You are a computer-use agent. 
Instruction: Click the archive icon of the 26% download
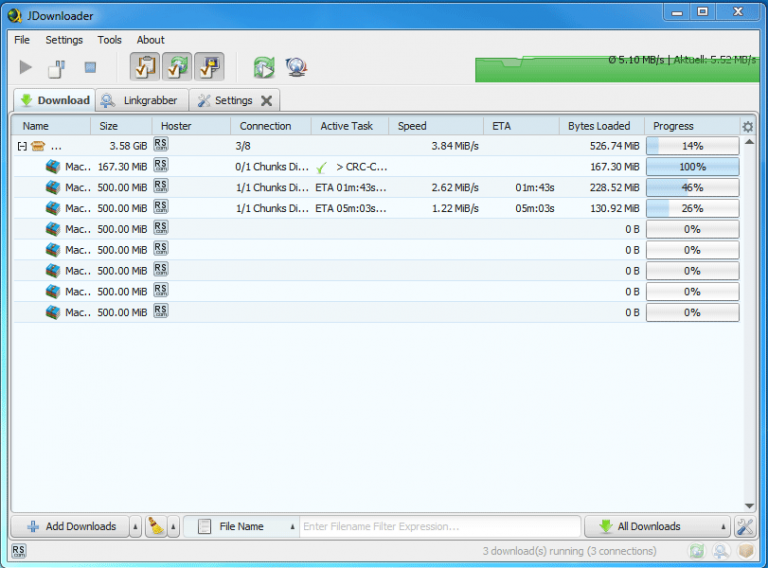click(x=53, y=208)
